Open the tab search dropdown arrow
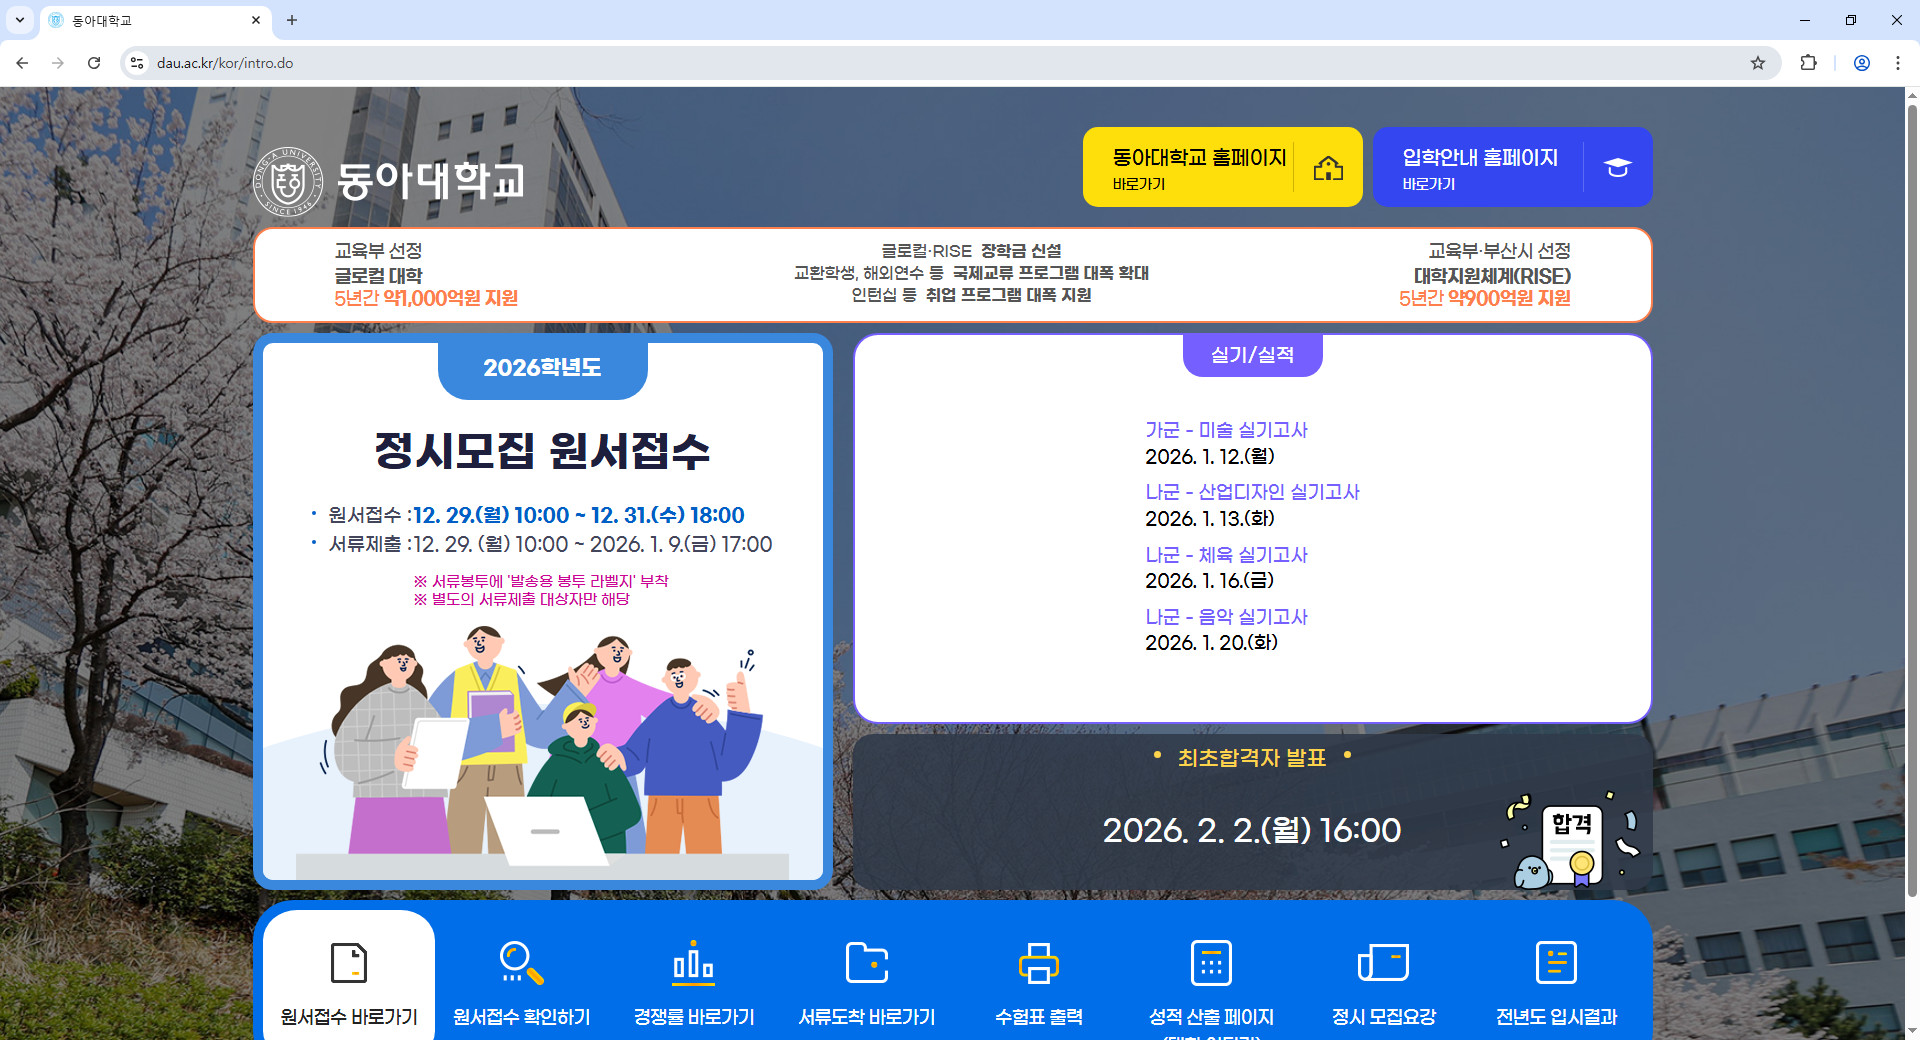The height and width of the screenshot is (1040, 1920). pos(19,20)
